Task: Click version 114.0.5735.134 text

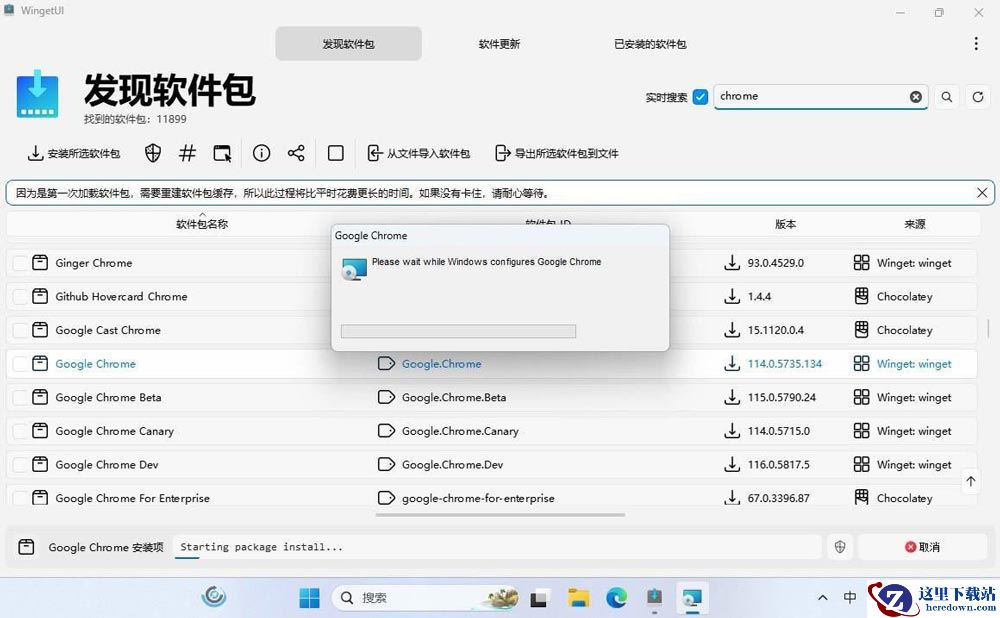Action: (785, 364)
